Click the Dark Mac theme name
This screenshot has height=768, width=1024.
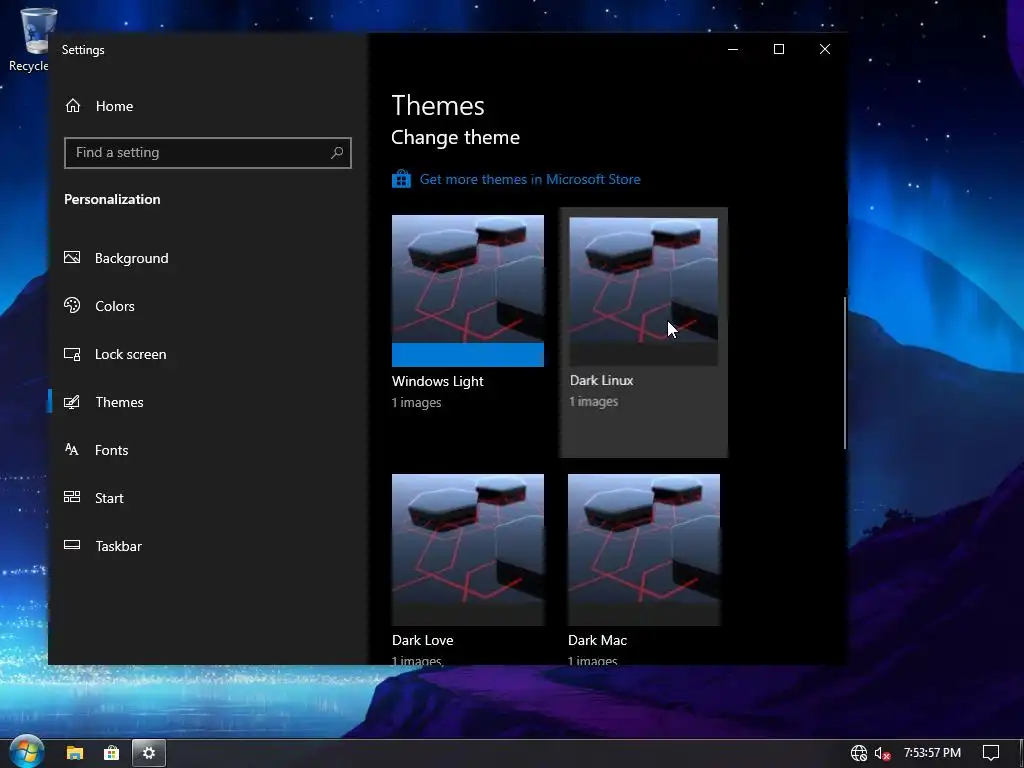click(598, 640)
